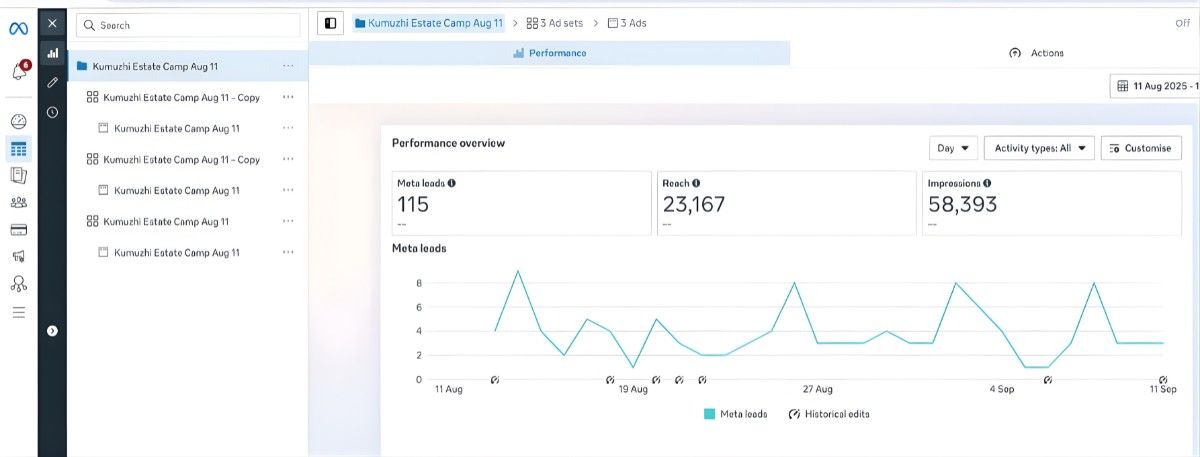
Task: Click the Meta logo icon
Action: pos(18,28)
